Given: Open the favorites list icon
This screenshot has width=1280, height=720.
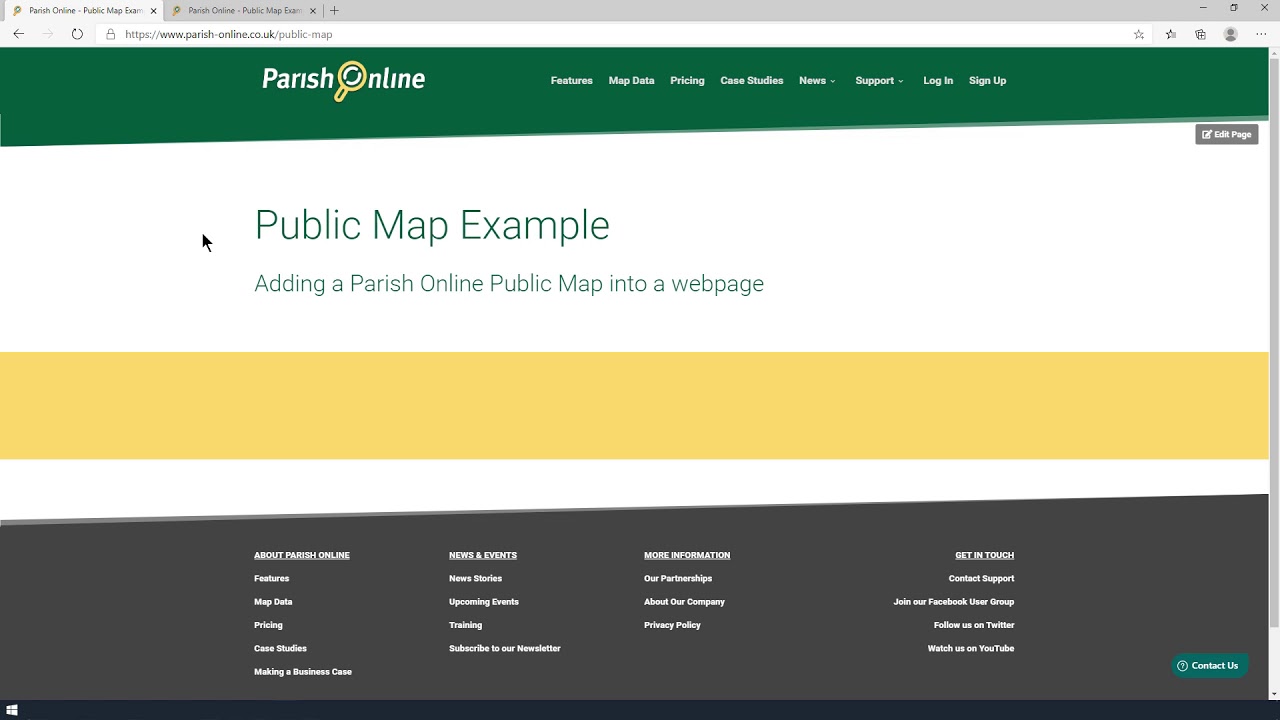Looking at the screenshot, I should tap(1171, 34).
